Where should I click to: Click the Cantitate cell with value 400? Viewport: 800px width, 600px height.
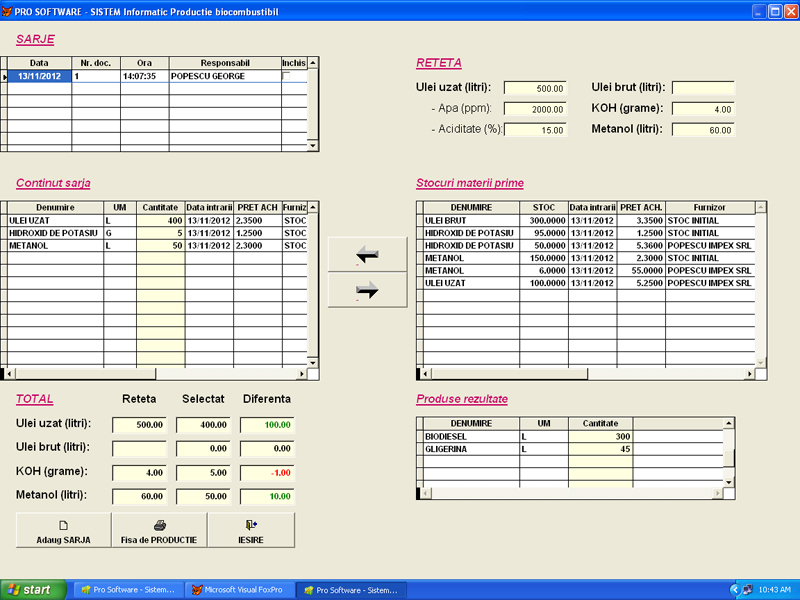click(160, 220)
